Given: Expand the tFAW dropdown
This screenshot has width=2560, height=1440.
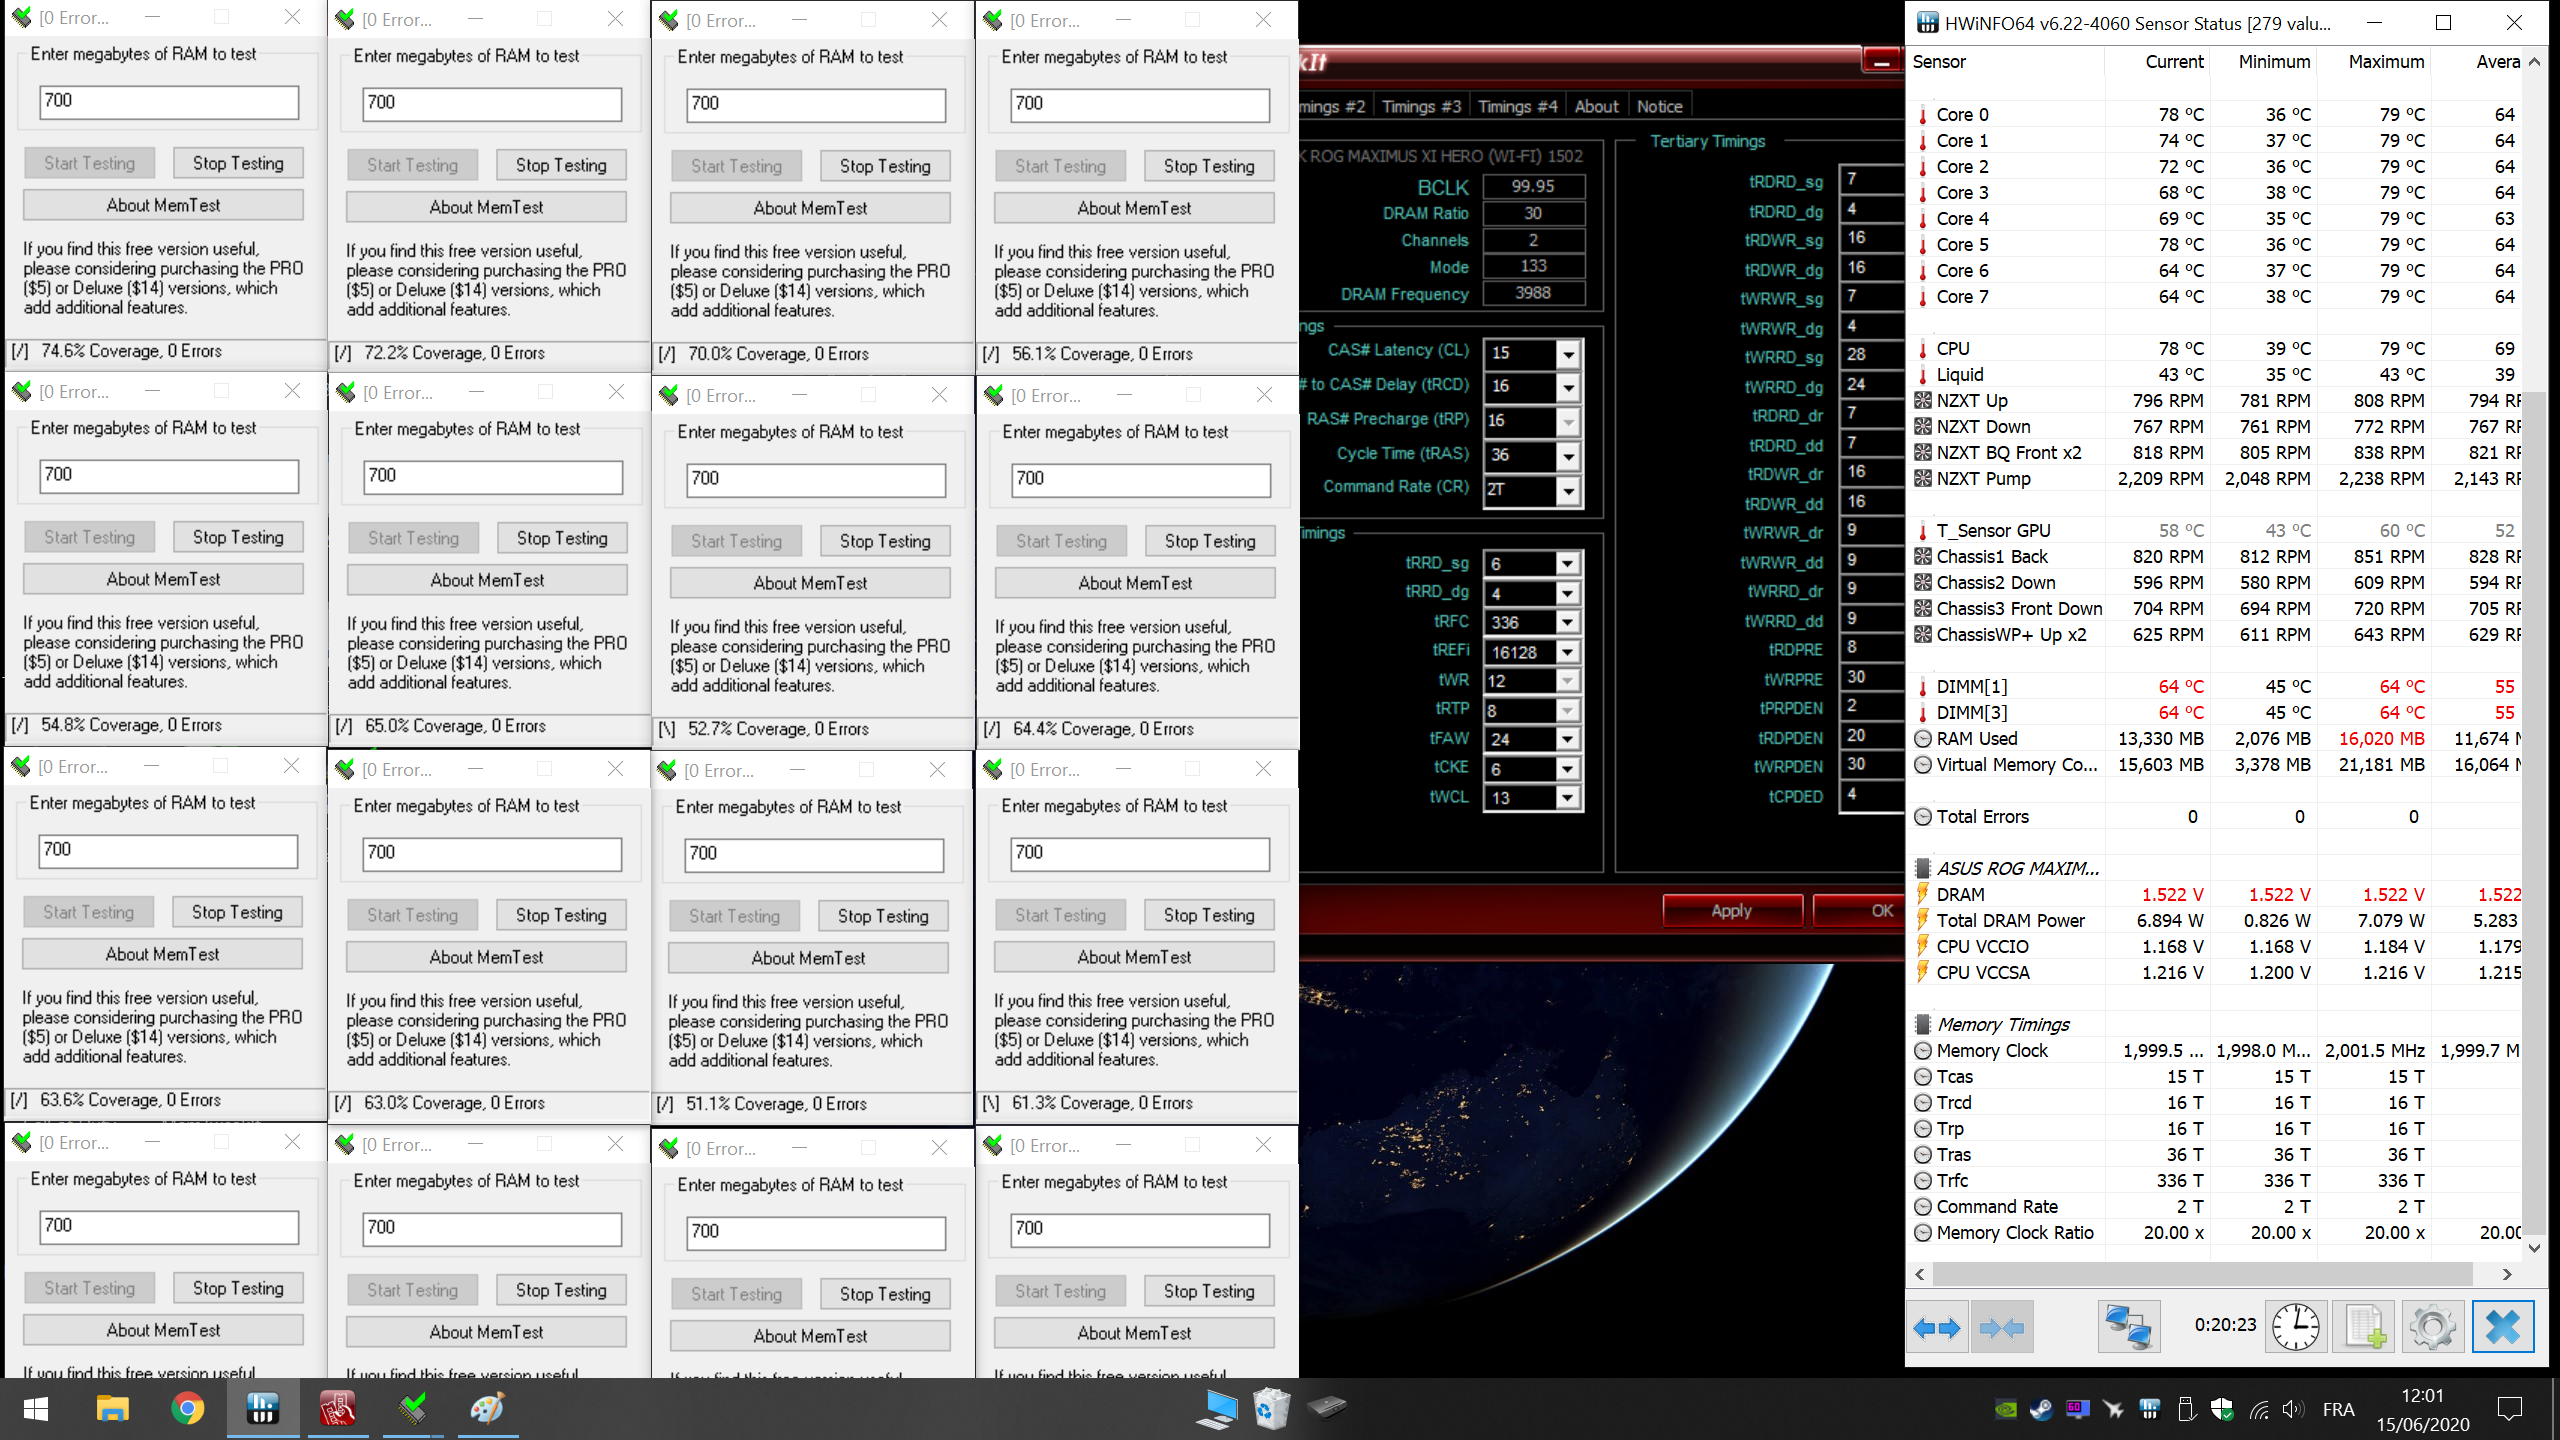Looking at the screenshot, I should [x=1567, y=740].
